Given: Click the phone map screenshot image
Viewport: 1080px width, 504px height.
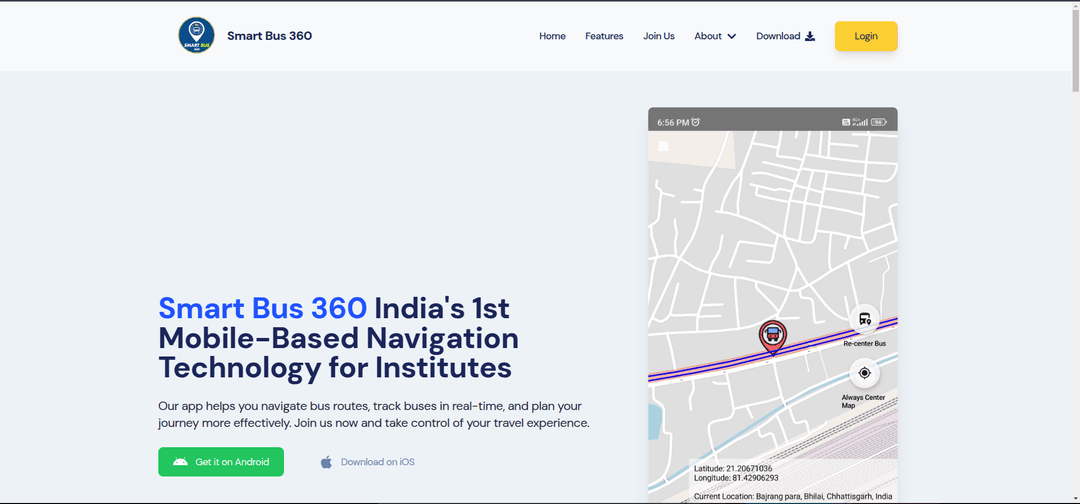Looking at the screenshot, I should tap(773, 305).
